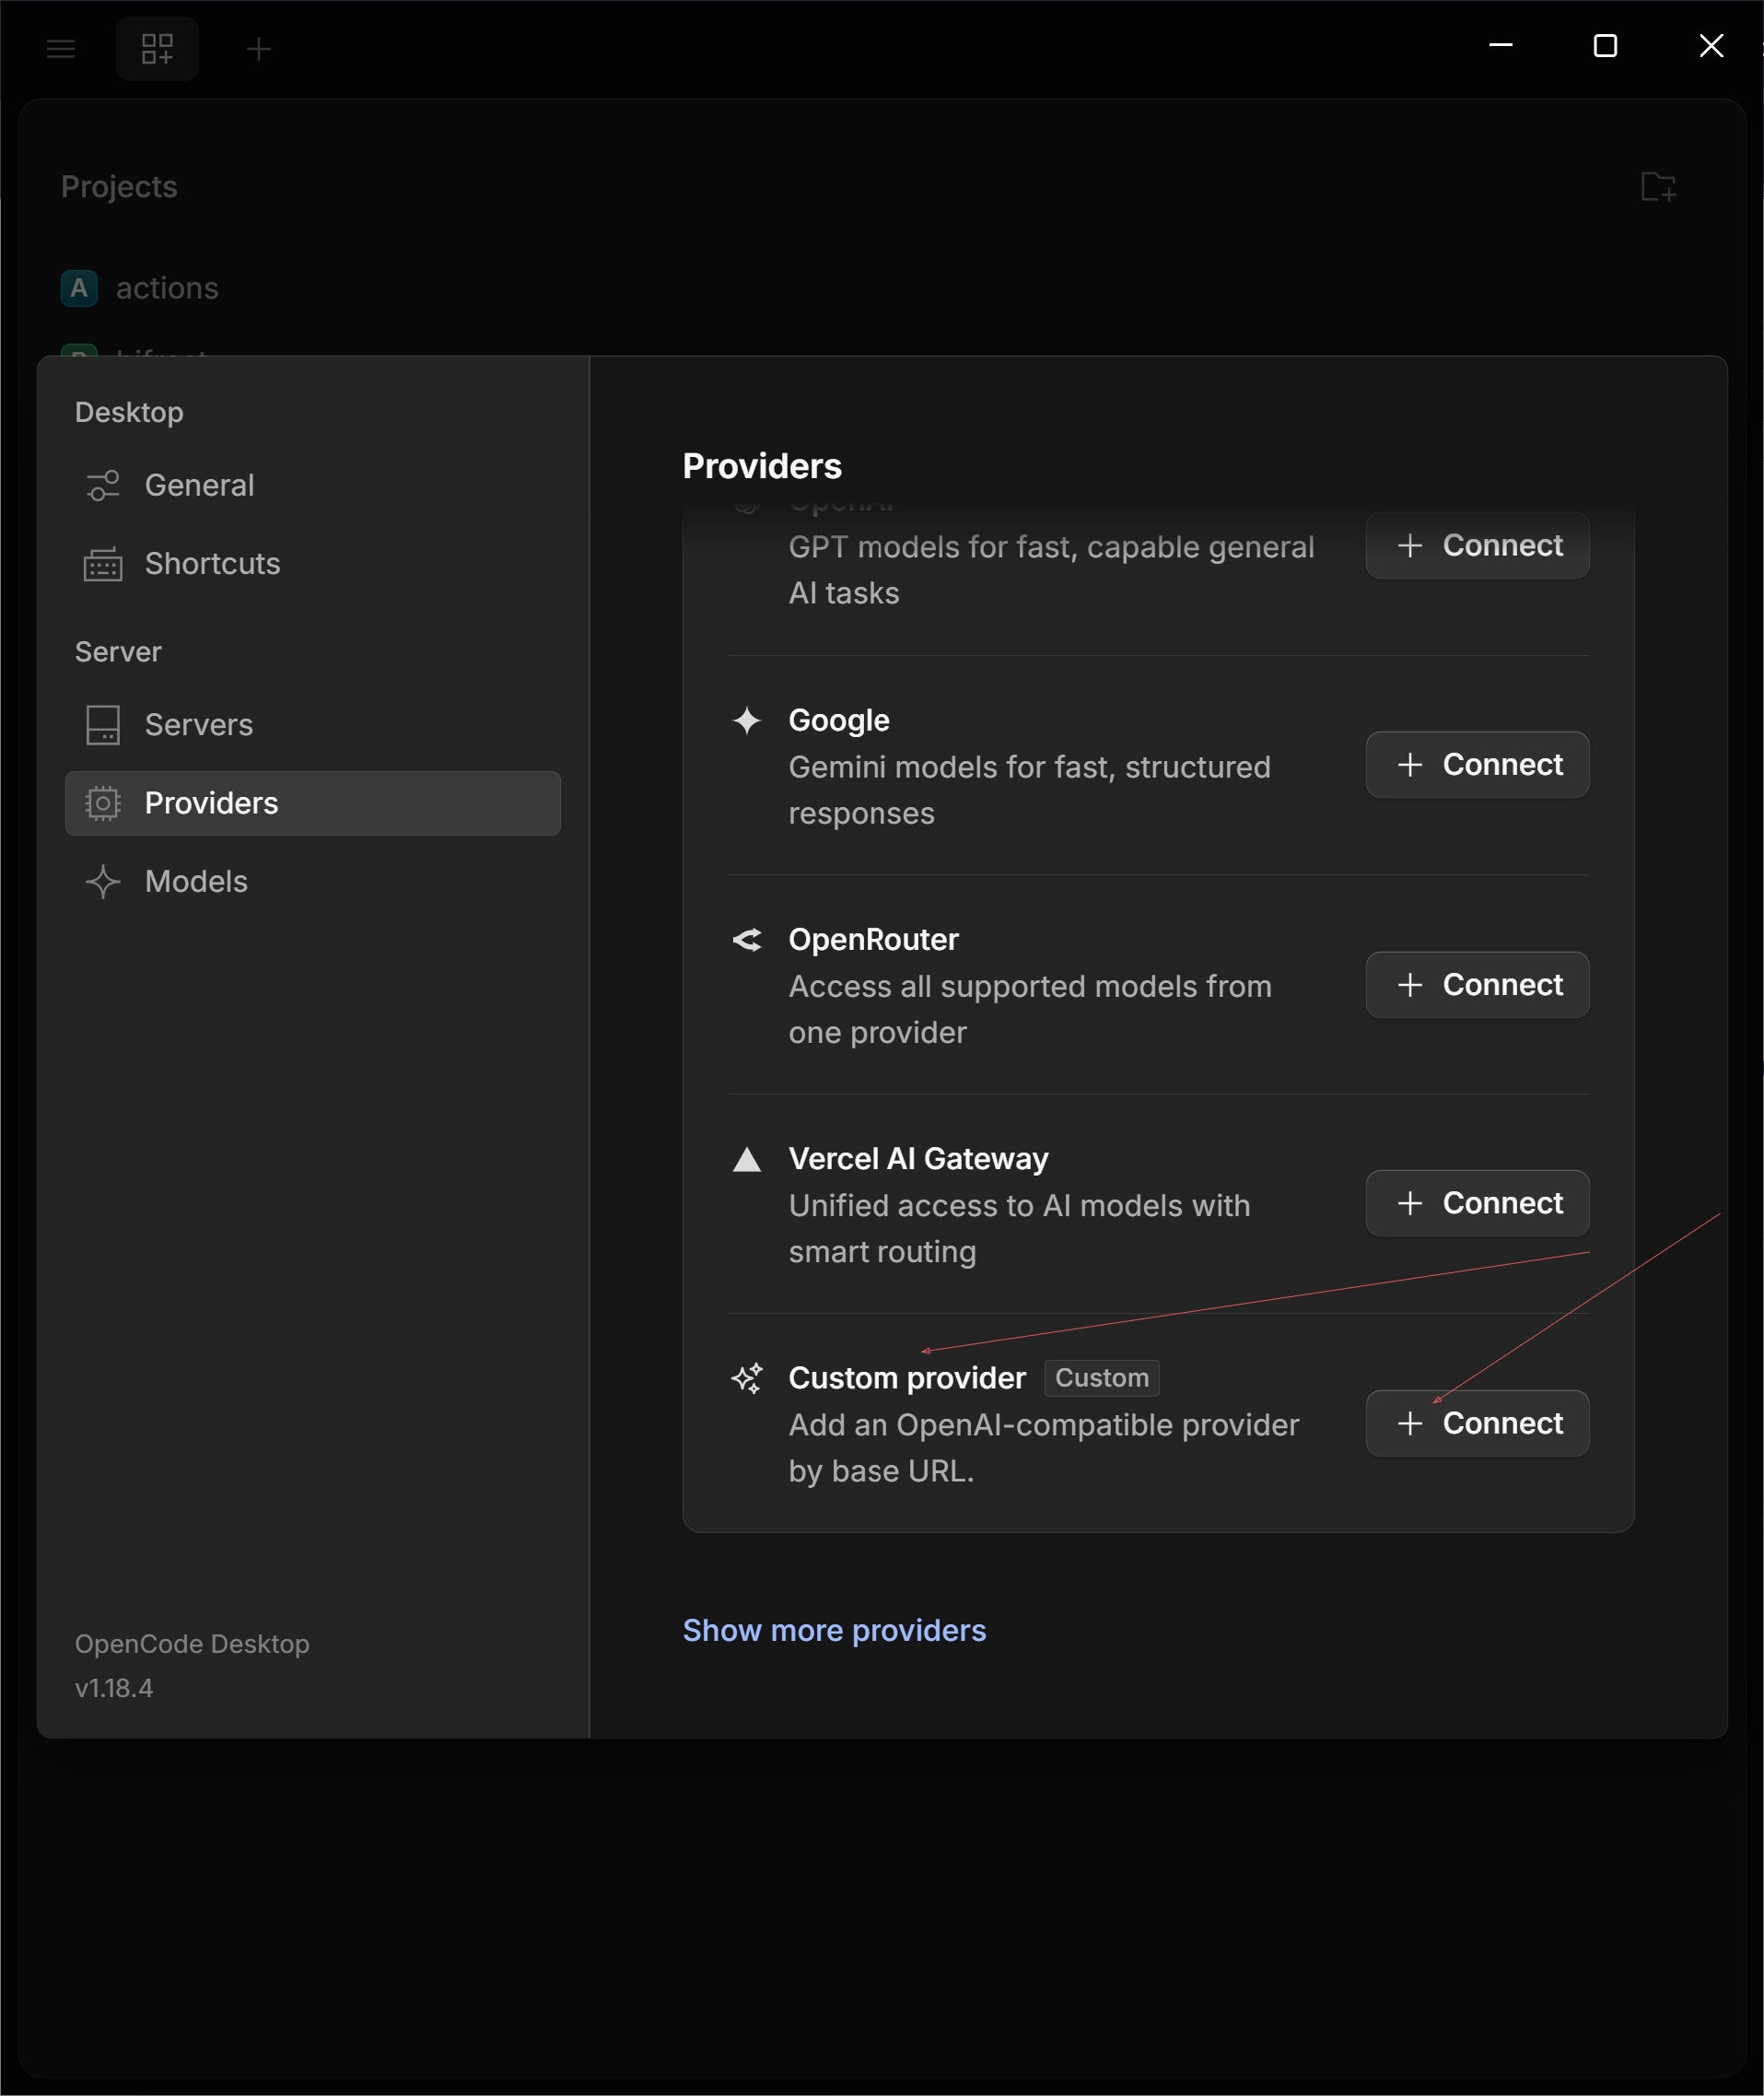1764x2096 pixels.
Task: Click plus icon in OpenRouter Connect button
Action: click(1410, 984)
